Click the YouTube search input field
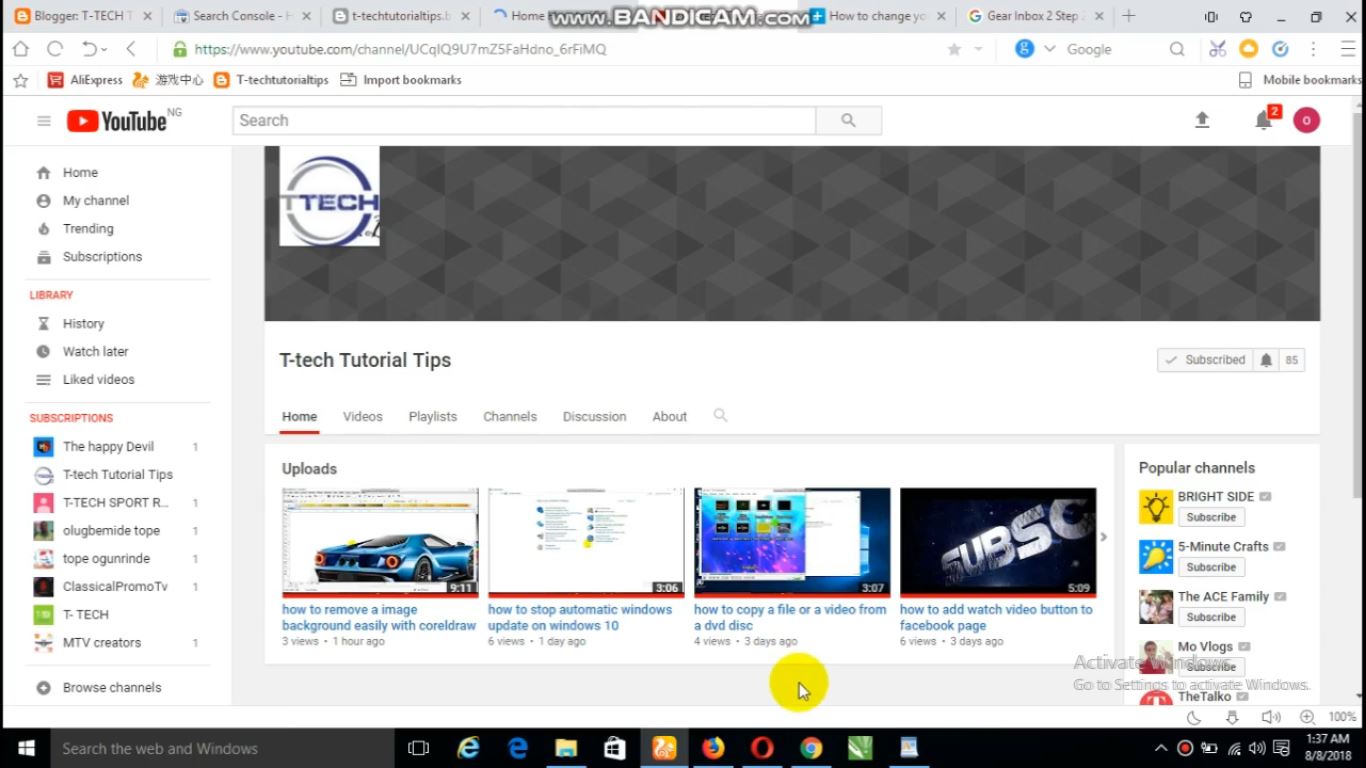1366x768 pixels. coord(524,120)
